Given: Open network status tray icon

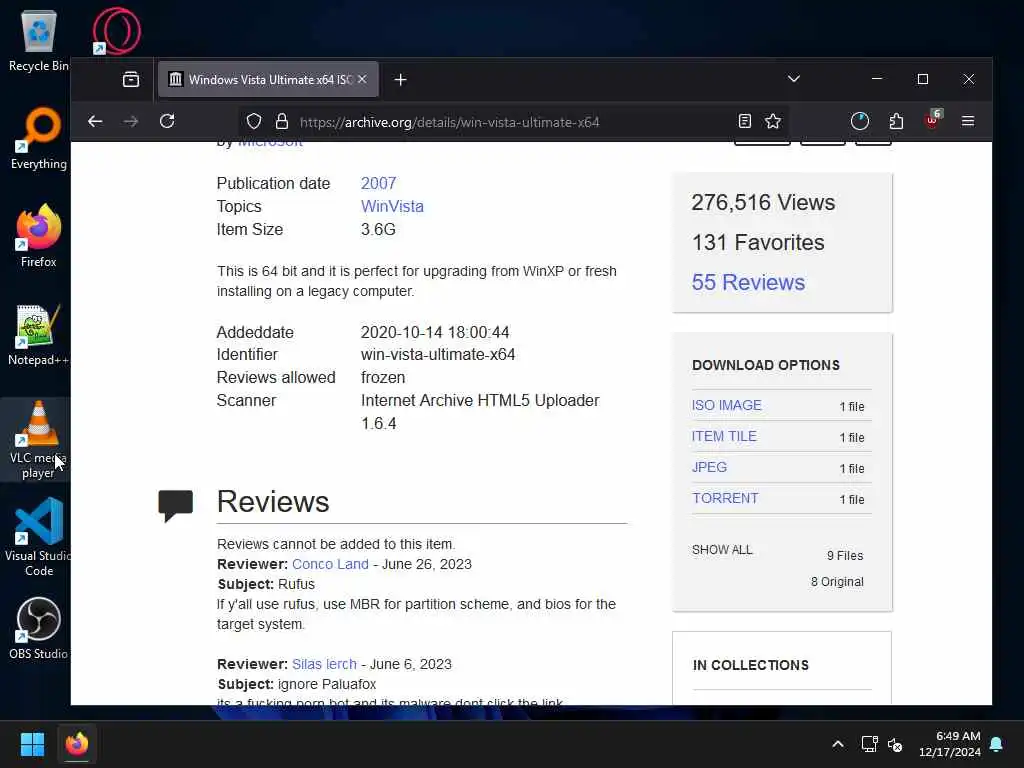Looking at the screenshot, I should coord(869,744).
